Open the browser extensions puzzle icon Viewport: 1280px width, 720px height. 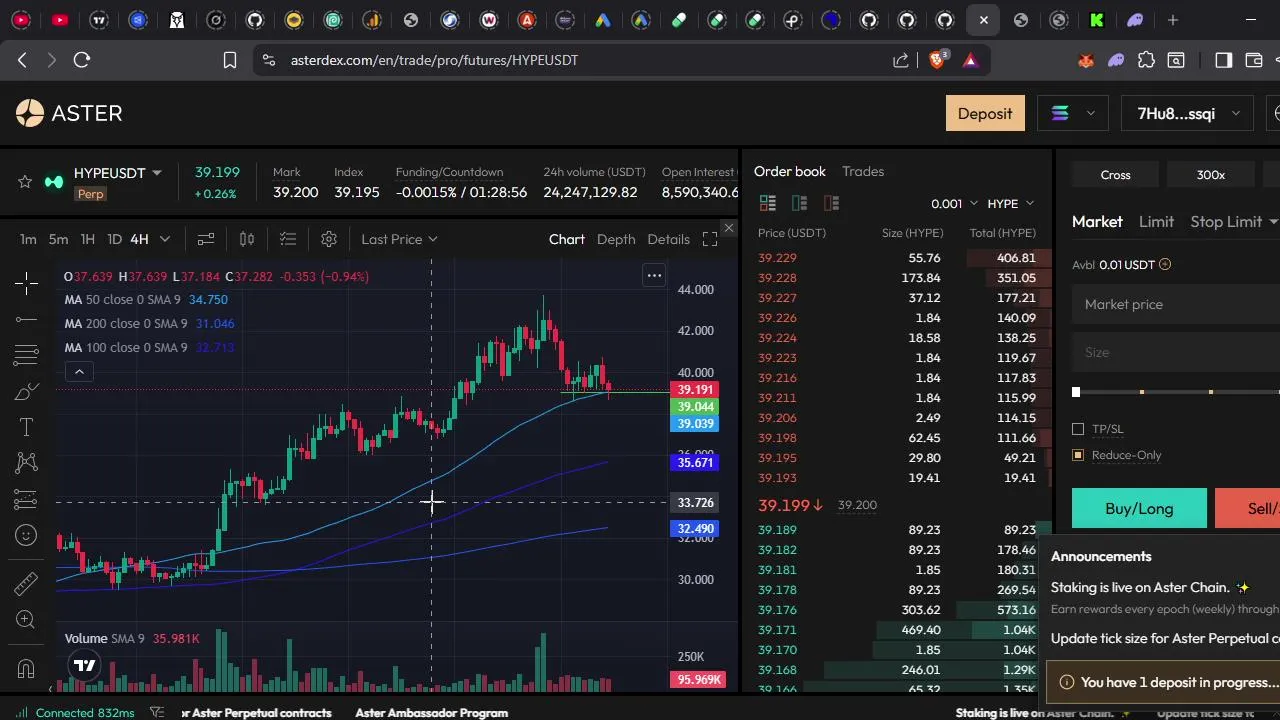coord(1147,60)
